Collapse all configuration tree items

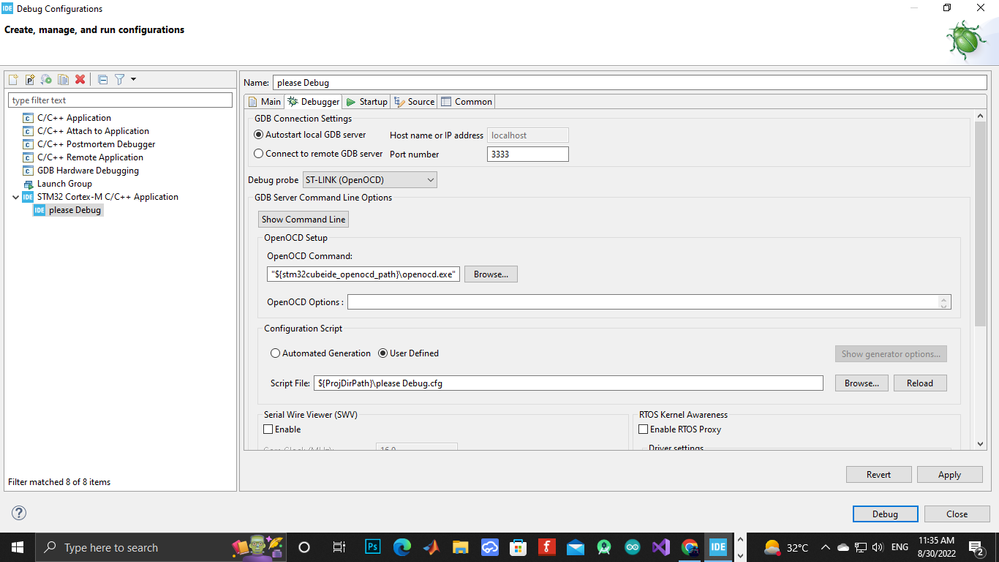click(103, 80)
